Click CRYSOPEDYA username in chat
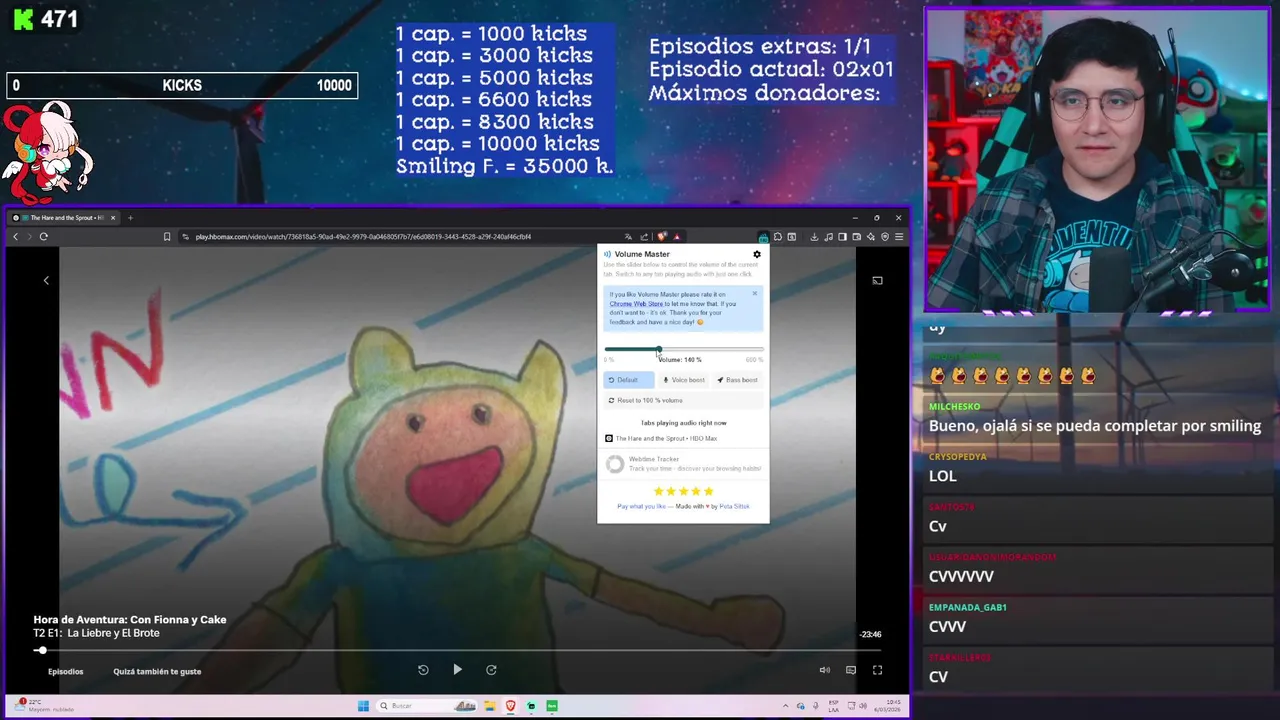 pos(958,457)
